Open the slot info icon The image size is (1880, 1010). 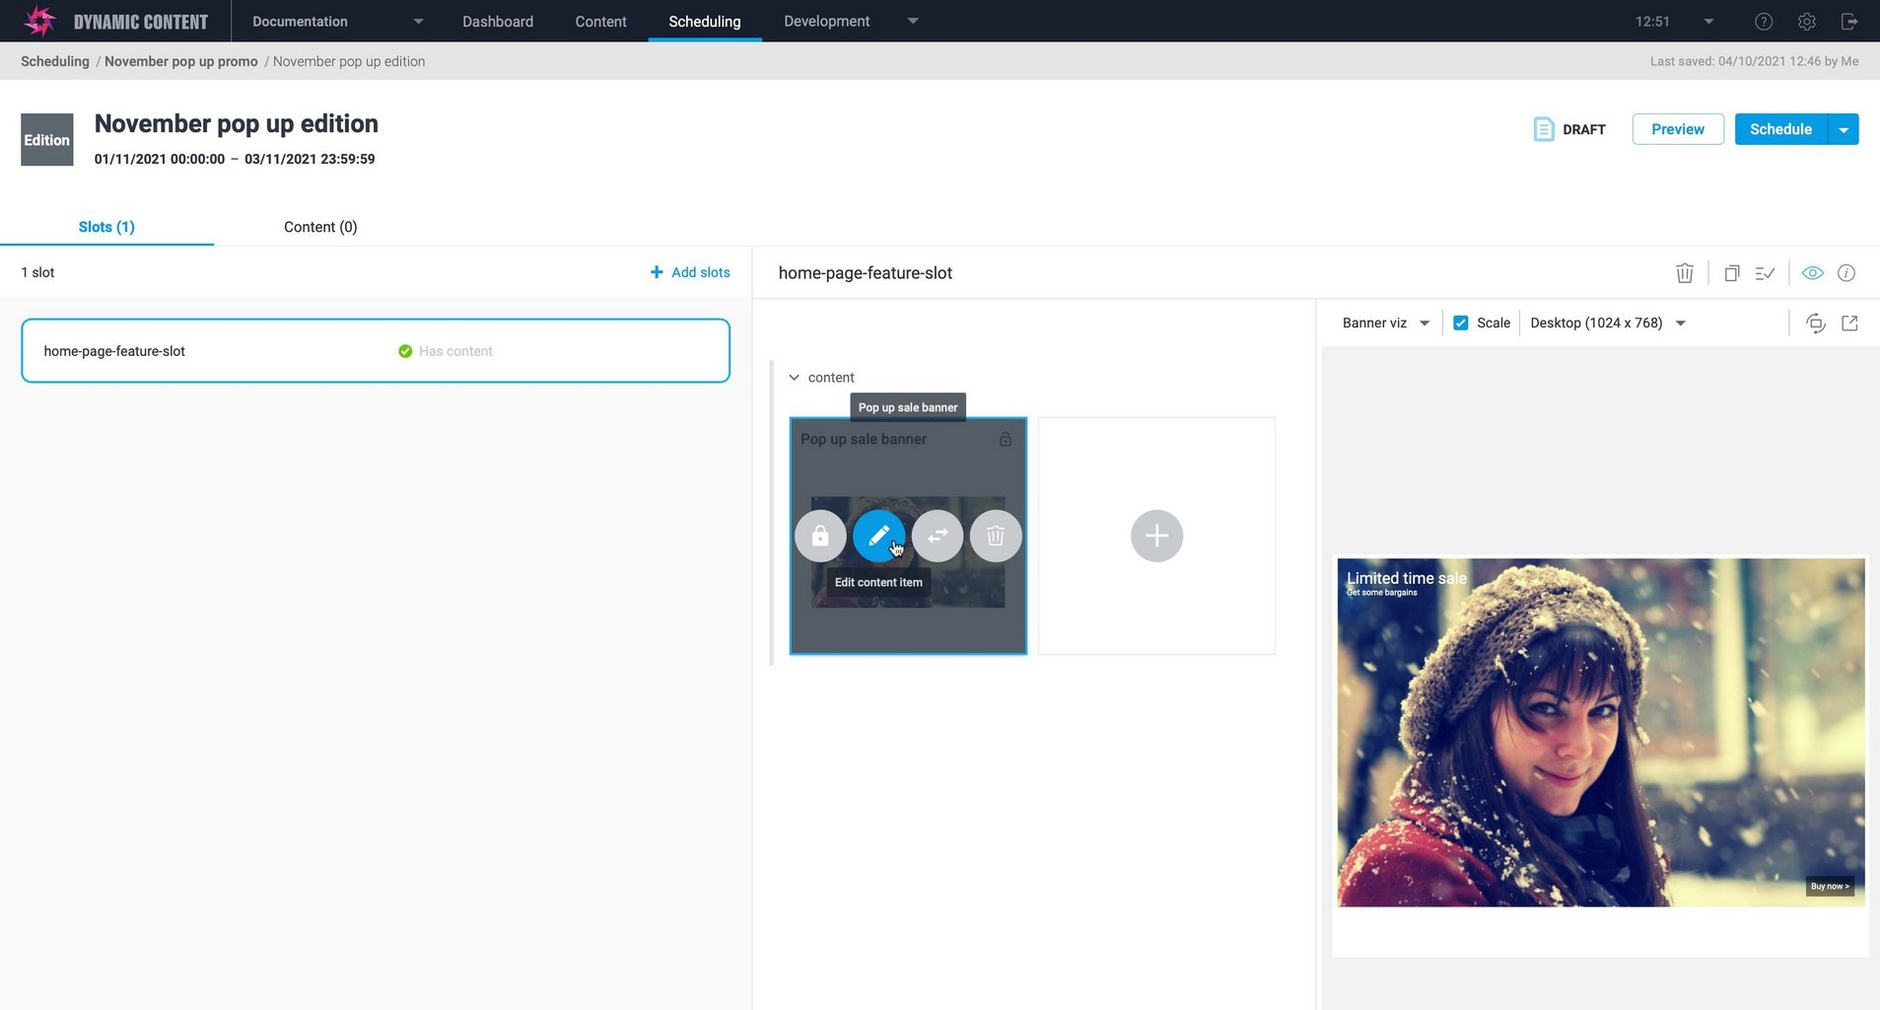pyautogui.click(x=1846, y=273)
